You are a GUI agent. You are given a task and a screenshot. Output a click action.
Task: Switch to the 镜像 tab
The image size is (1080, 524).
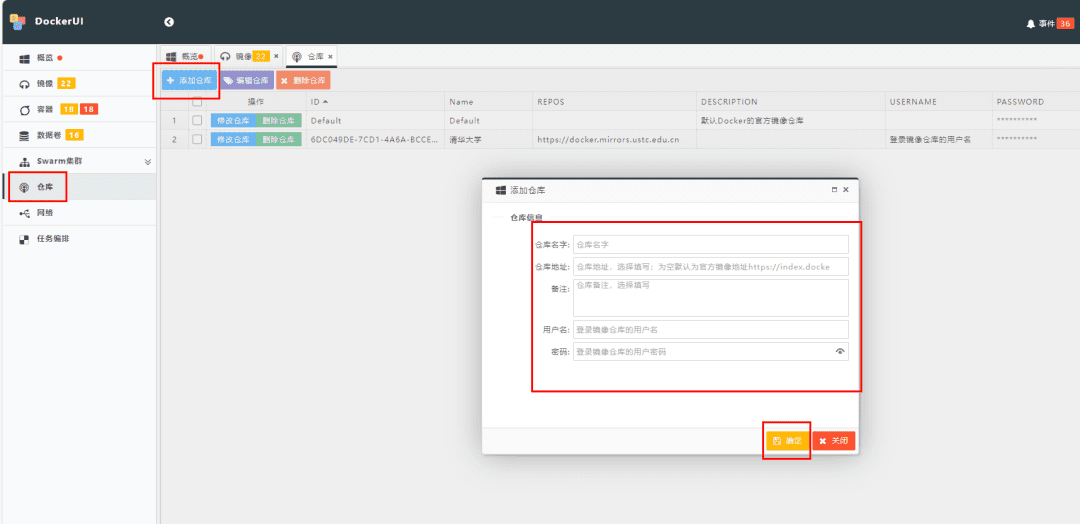coord(243,56)
